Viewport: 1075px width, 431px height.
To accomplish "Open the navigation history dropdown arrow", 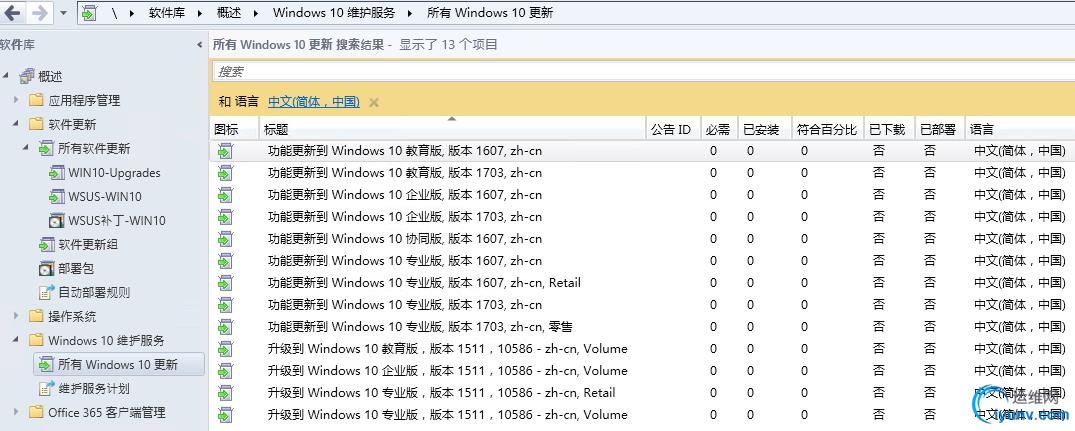I will click(x=63, y=13).
